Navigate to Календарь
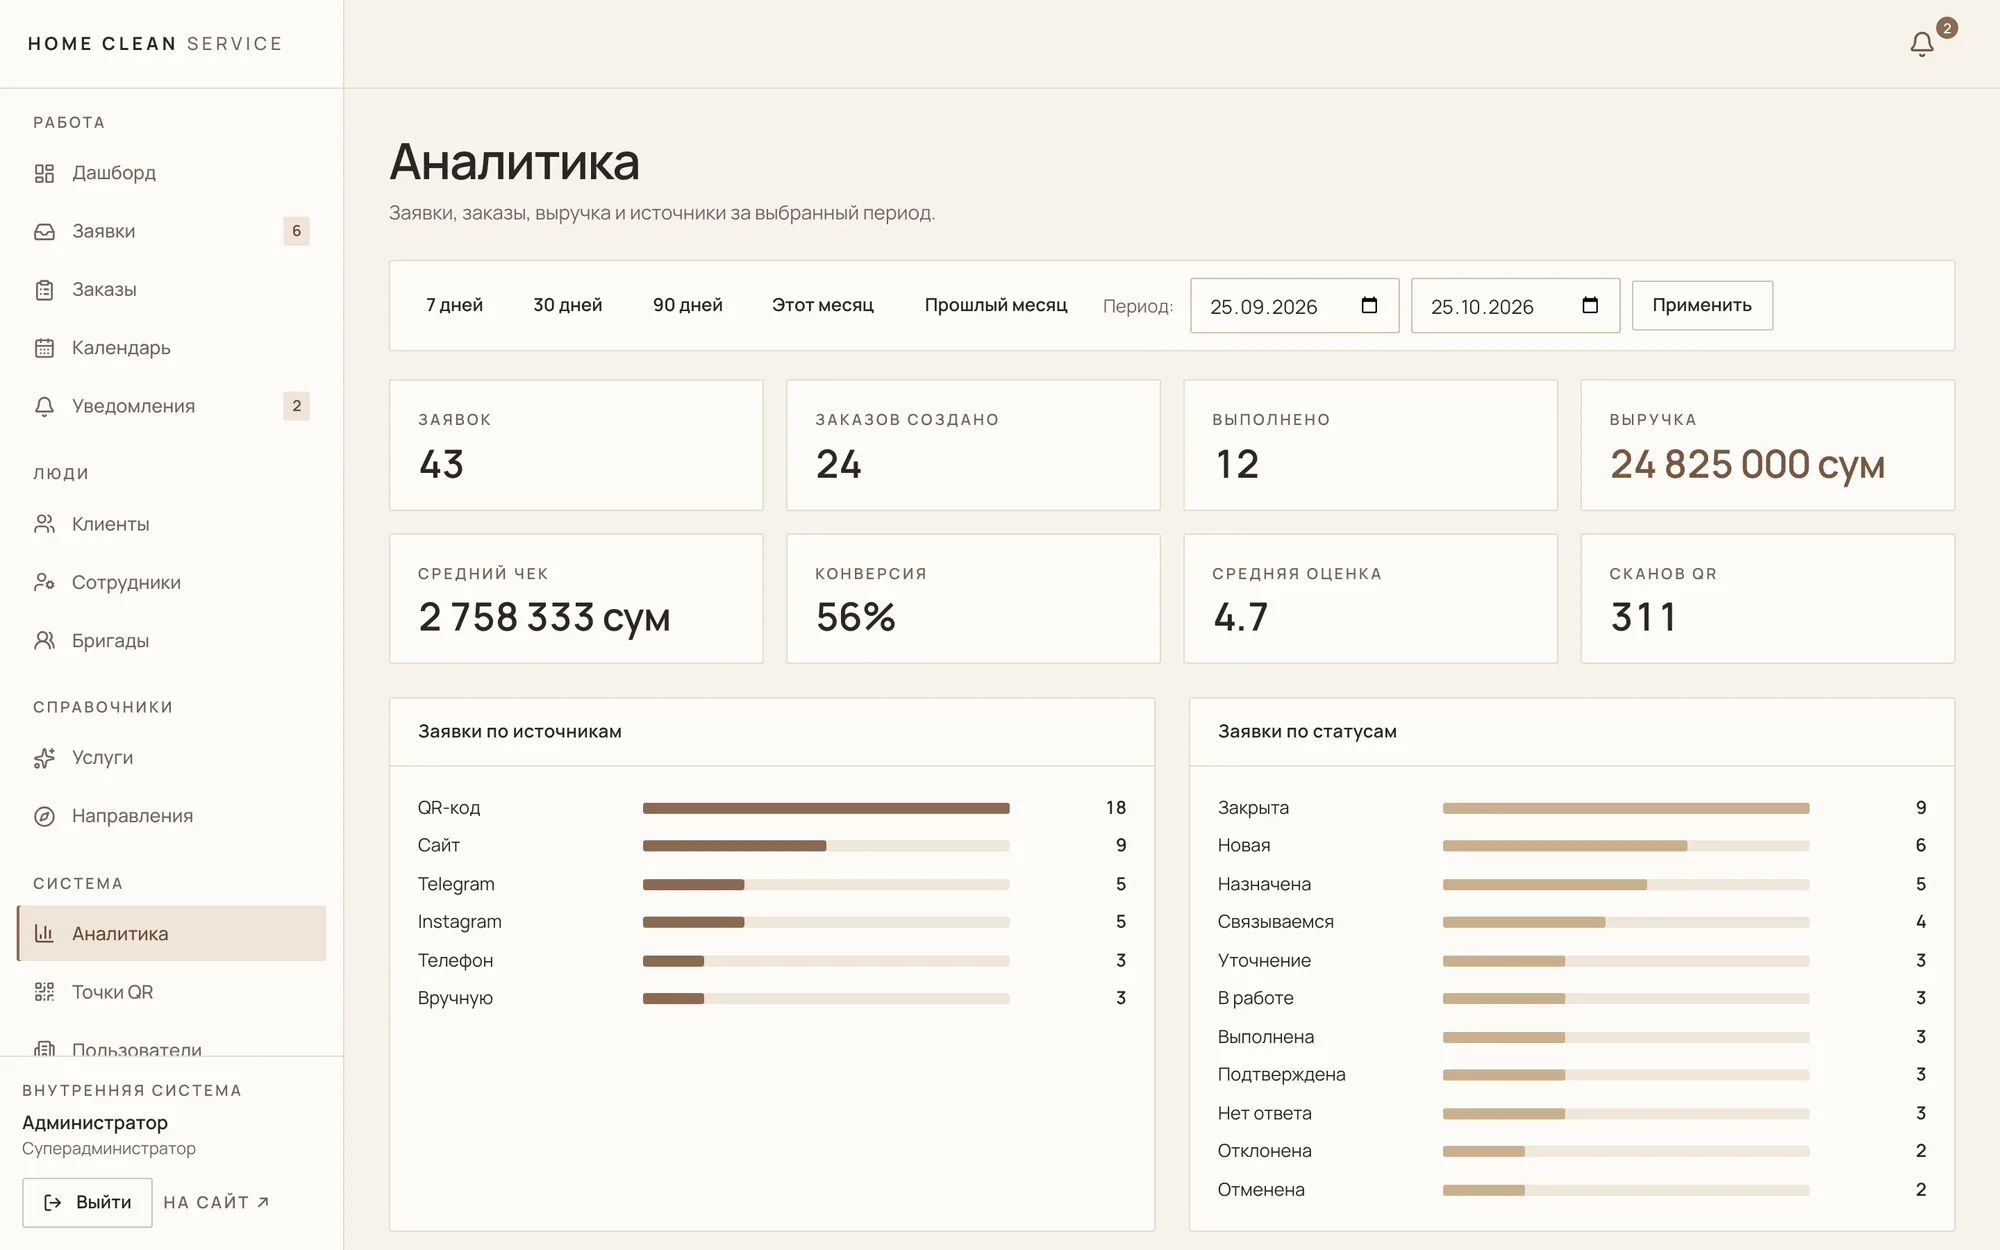2000x1250 pixels. click(x=171, y=348)
